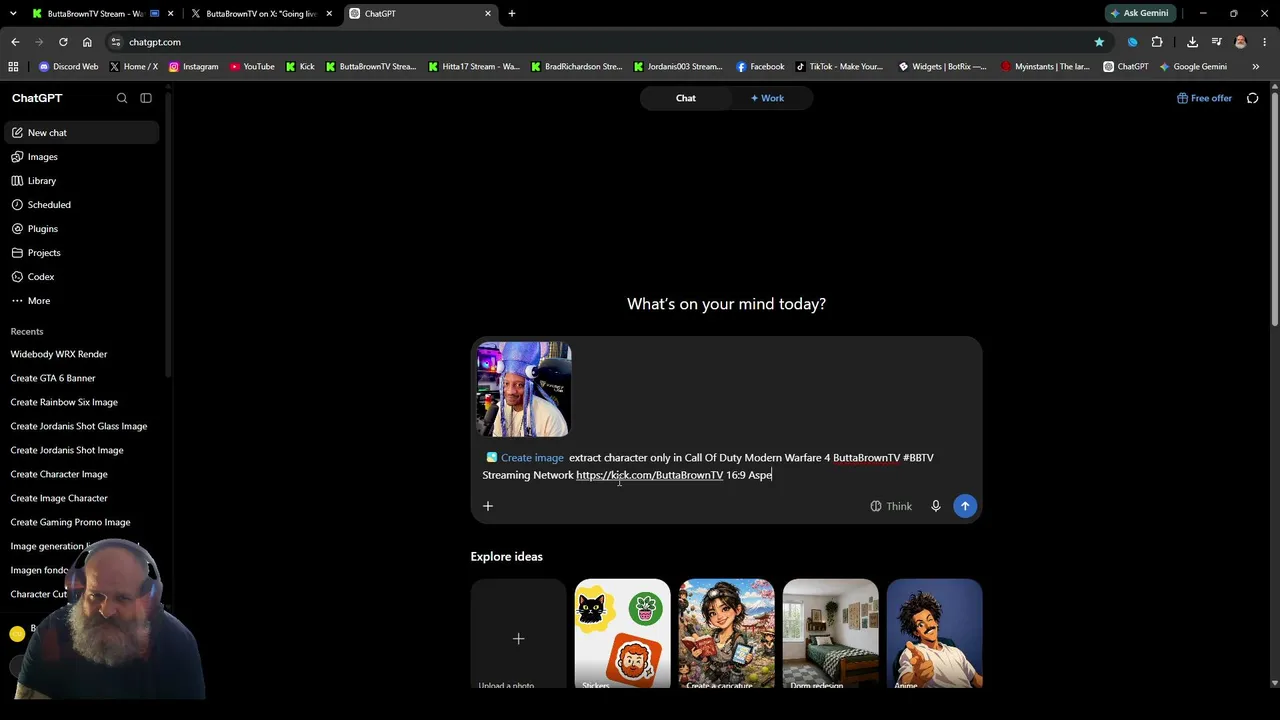Open Library in the sidebar
The height and width of the screenshot is (720, 1280).
(80, 181)
